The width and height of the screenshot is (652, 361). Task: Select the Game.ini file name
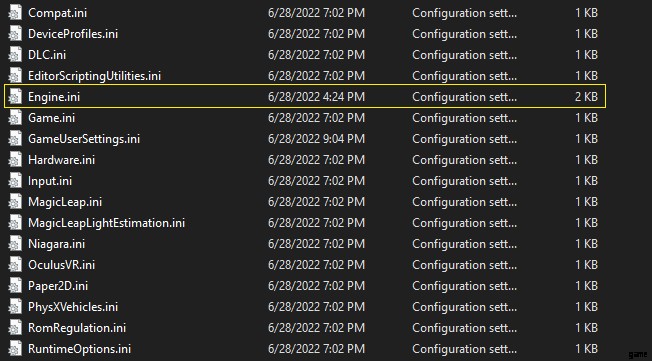click(52, 118)
